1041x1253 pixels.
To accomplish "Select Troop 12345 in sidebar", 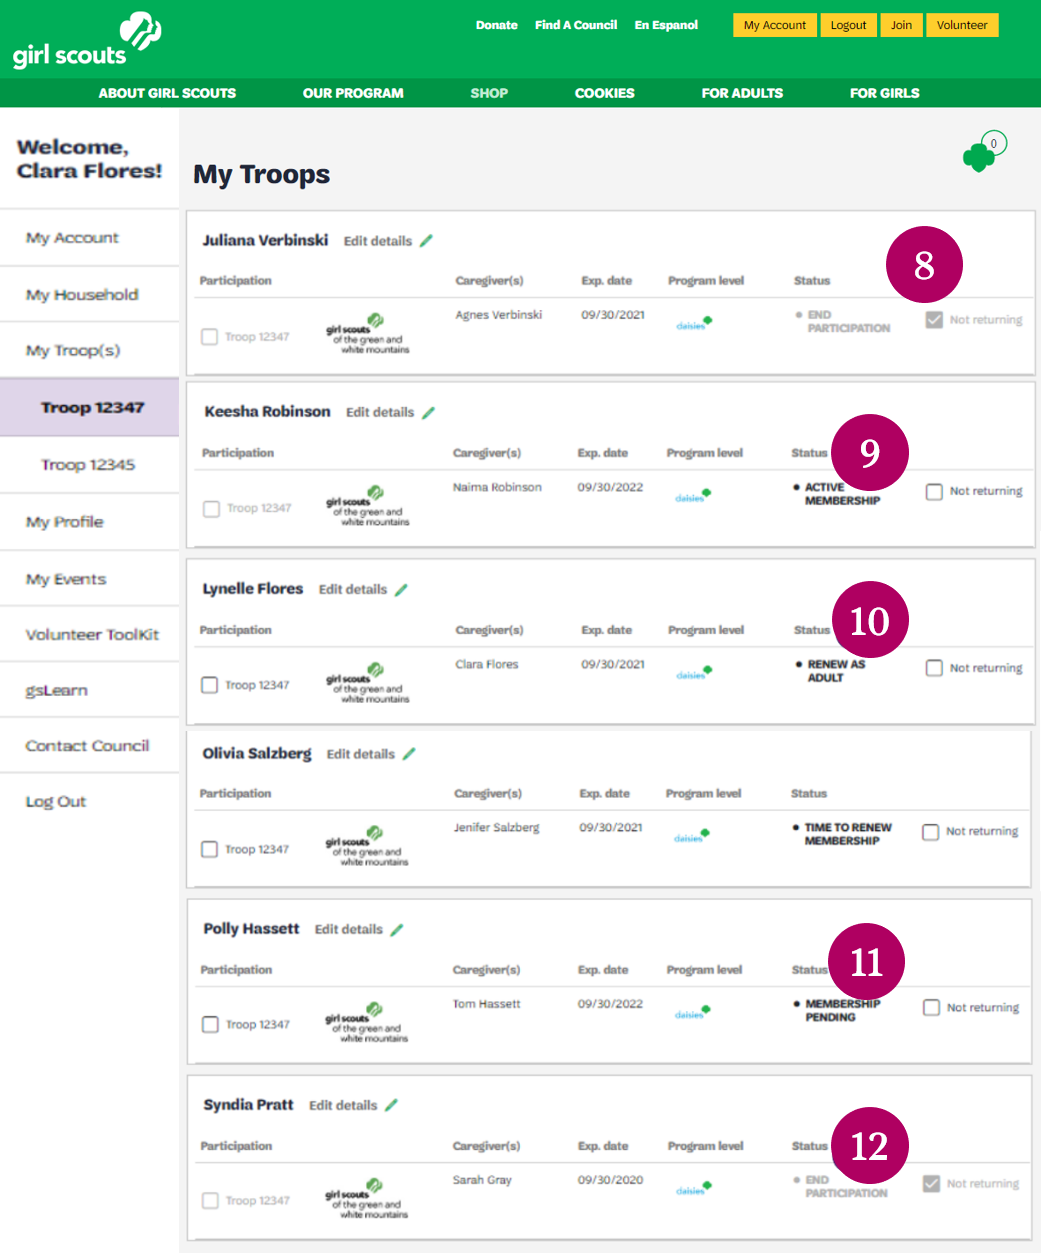I will [x=90, y=464].
